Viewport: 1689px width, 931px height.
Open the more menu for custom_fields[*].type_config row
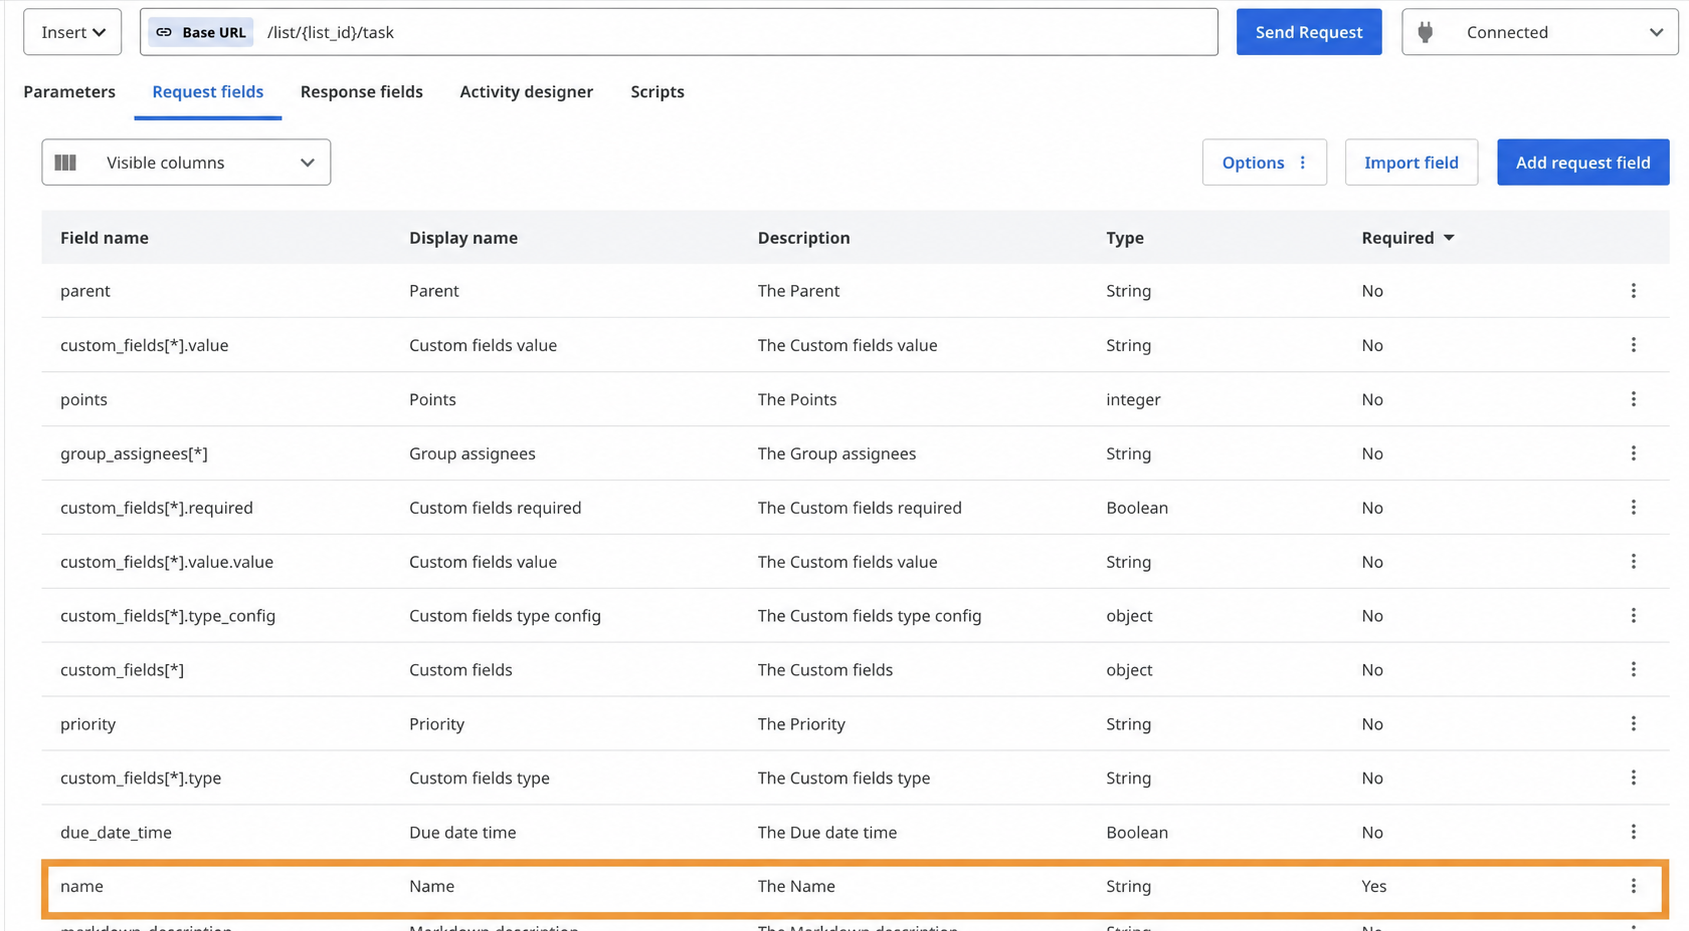point(1634,615)
